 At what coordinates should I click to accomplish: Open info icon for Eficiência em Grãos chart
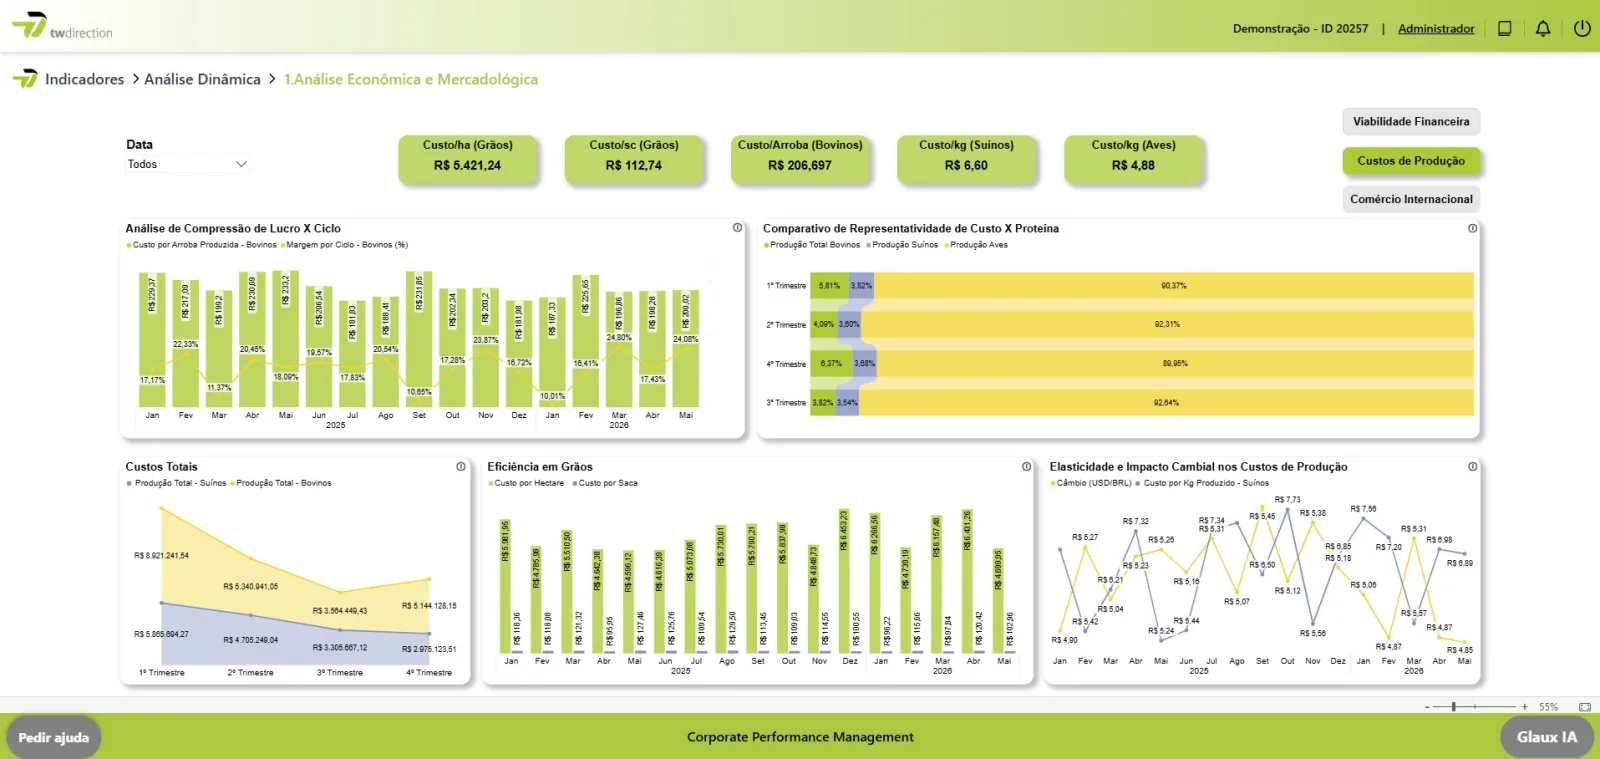1026,466
